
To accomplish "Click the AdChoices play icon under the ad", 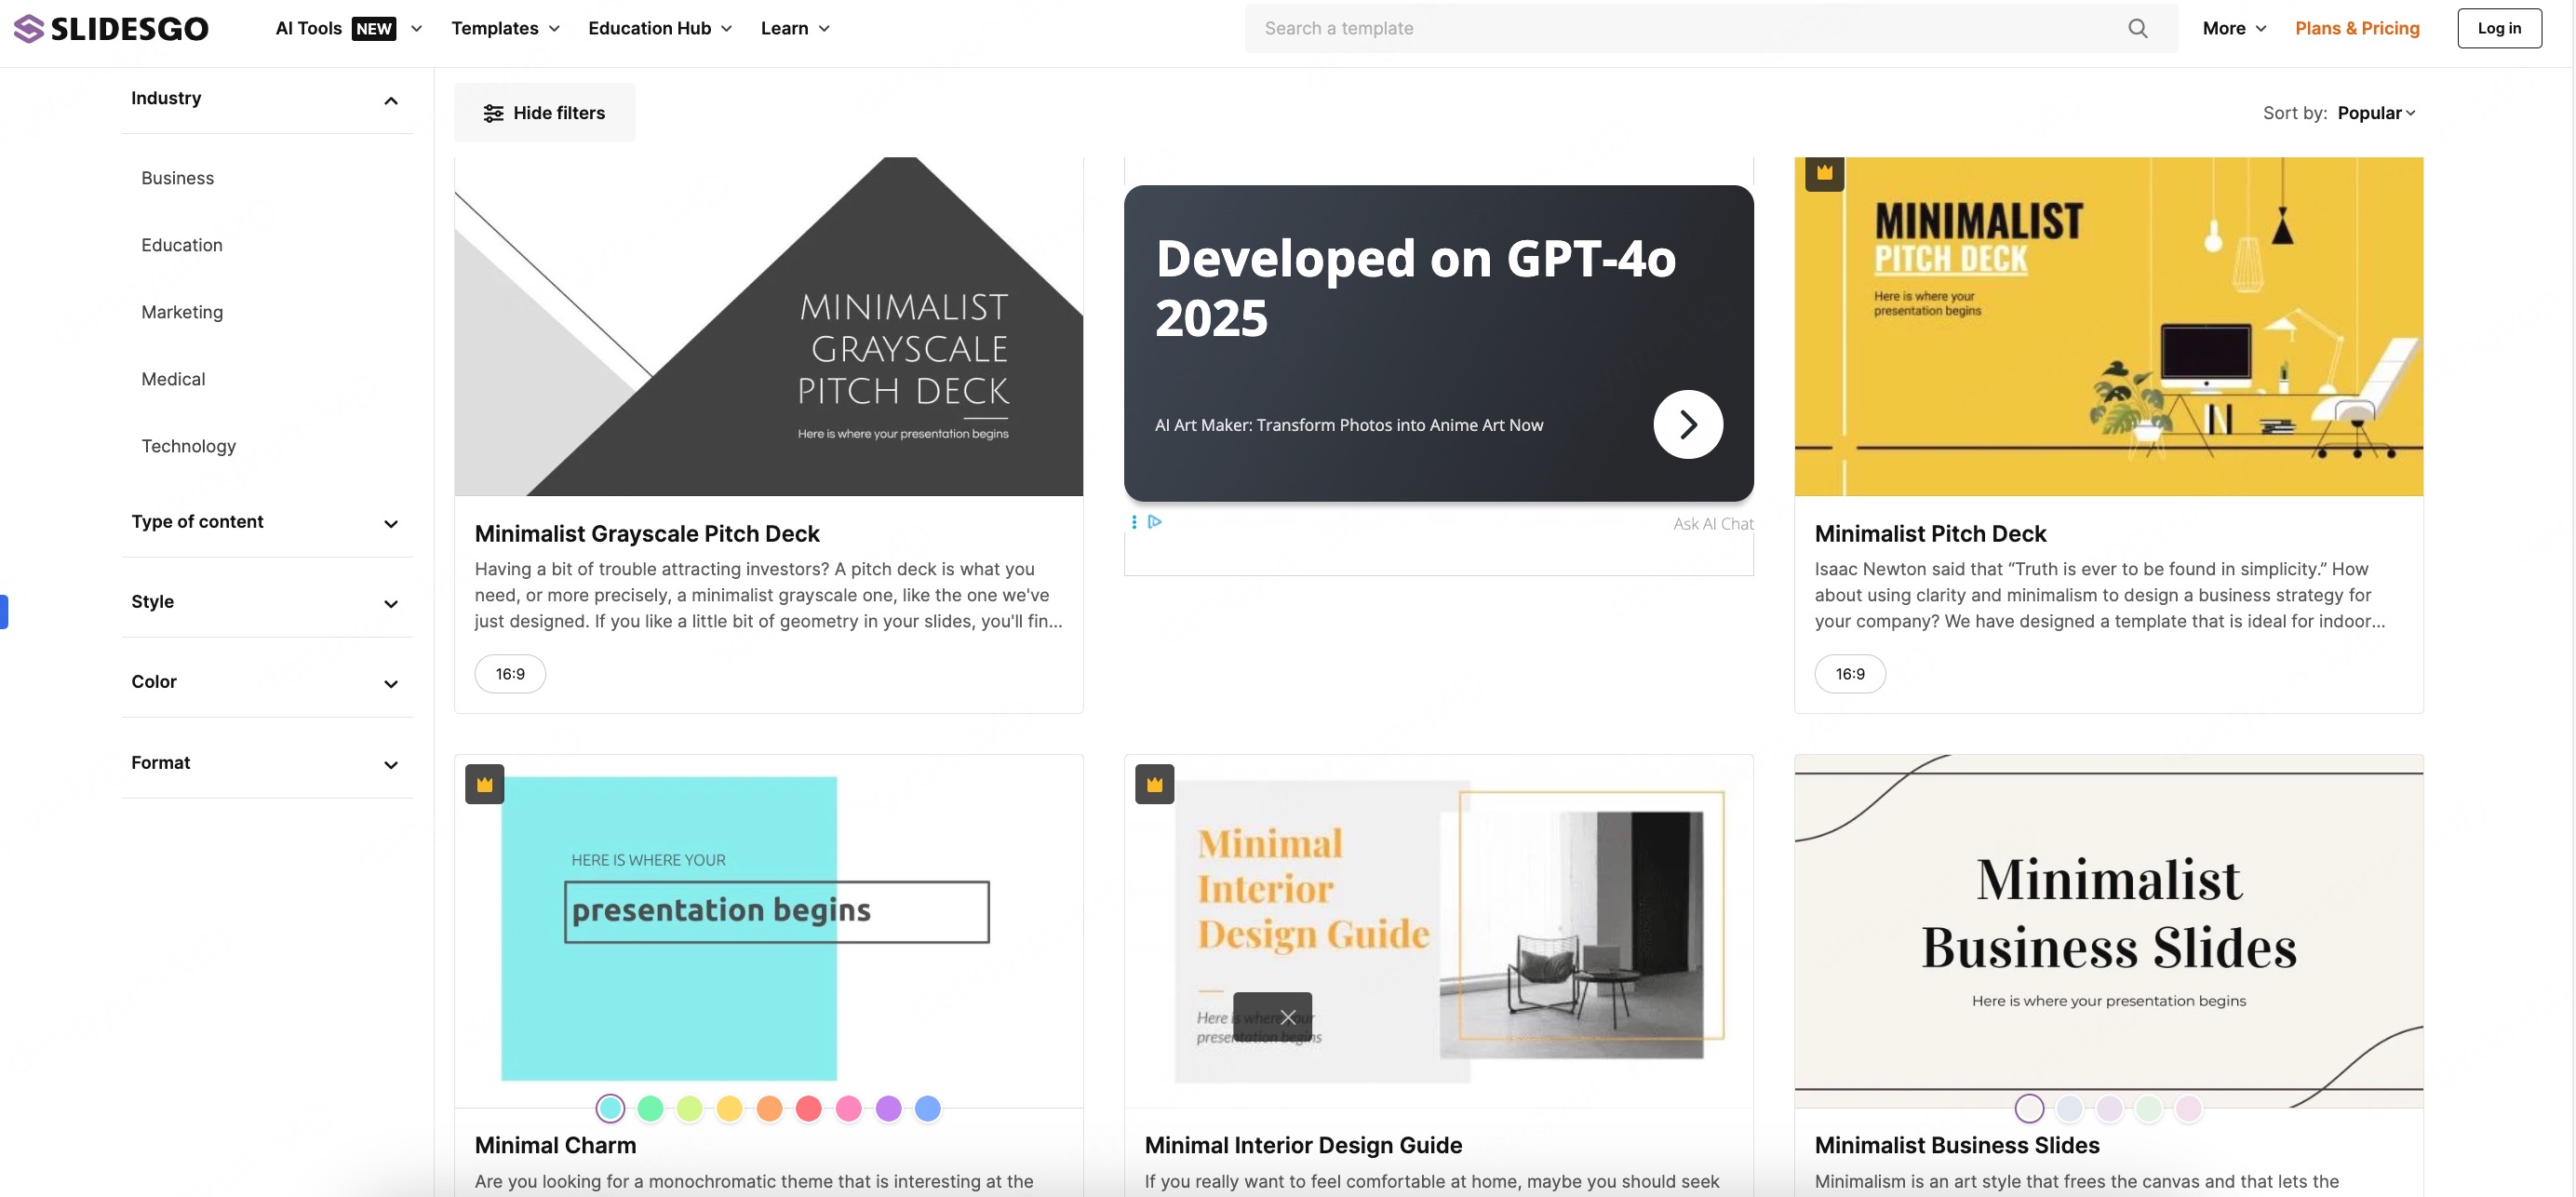I will [1155, 521].
